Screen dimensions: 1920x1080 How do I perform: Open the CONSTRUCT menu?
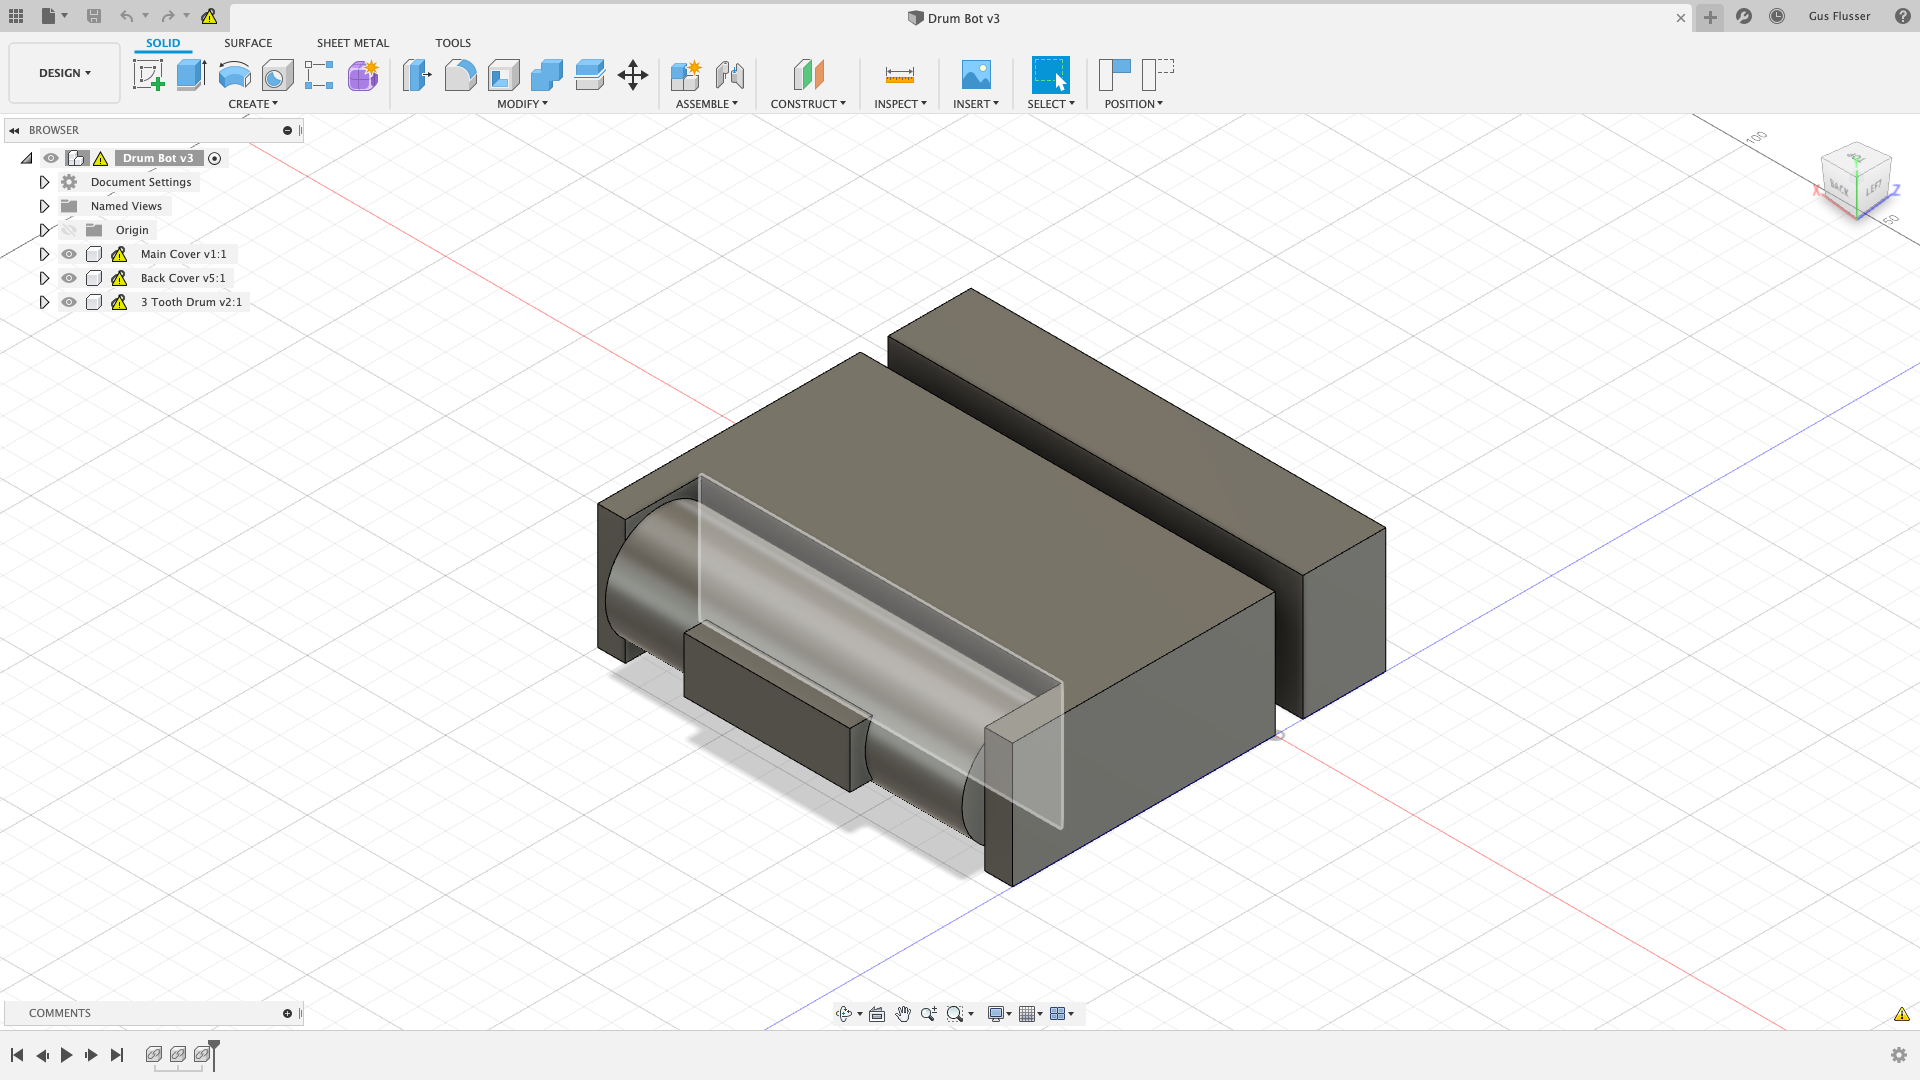[807, 104]
